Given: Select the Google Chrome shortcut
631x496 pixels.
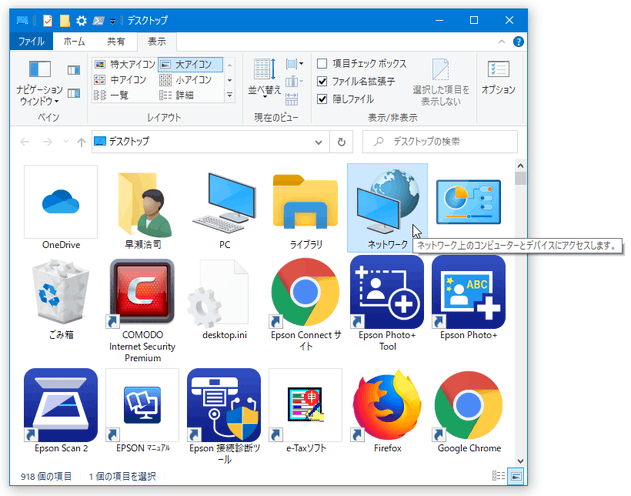Looking at the screenshot, I should click(469, 411).
